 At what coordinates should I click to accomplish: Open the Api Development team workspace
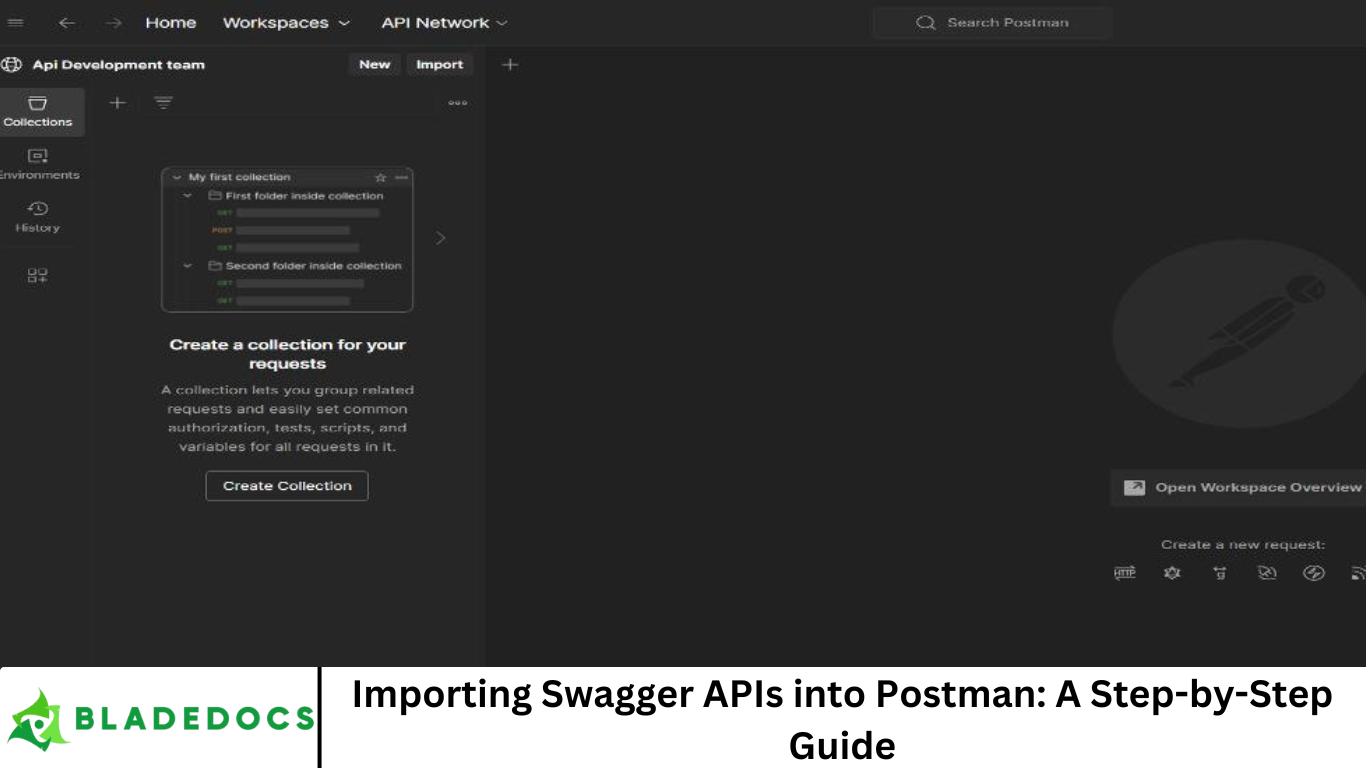(x=118, y=64)
